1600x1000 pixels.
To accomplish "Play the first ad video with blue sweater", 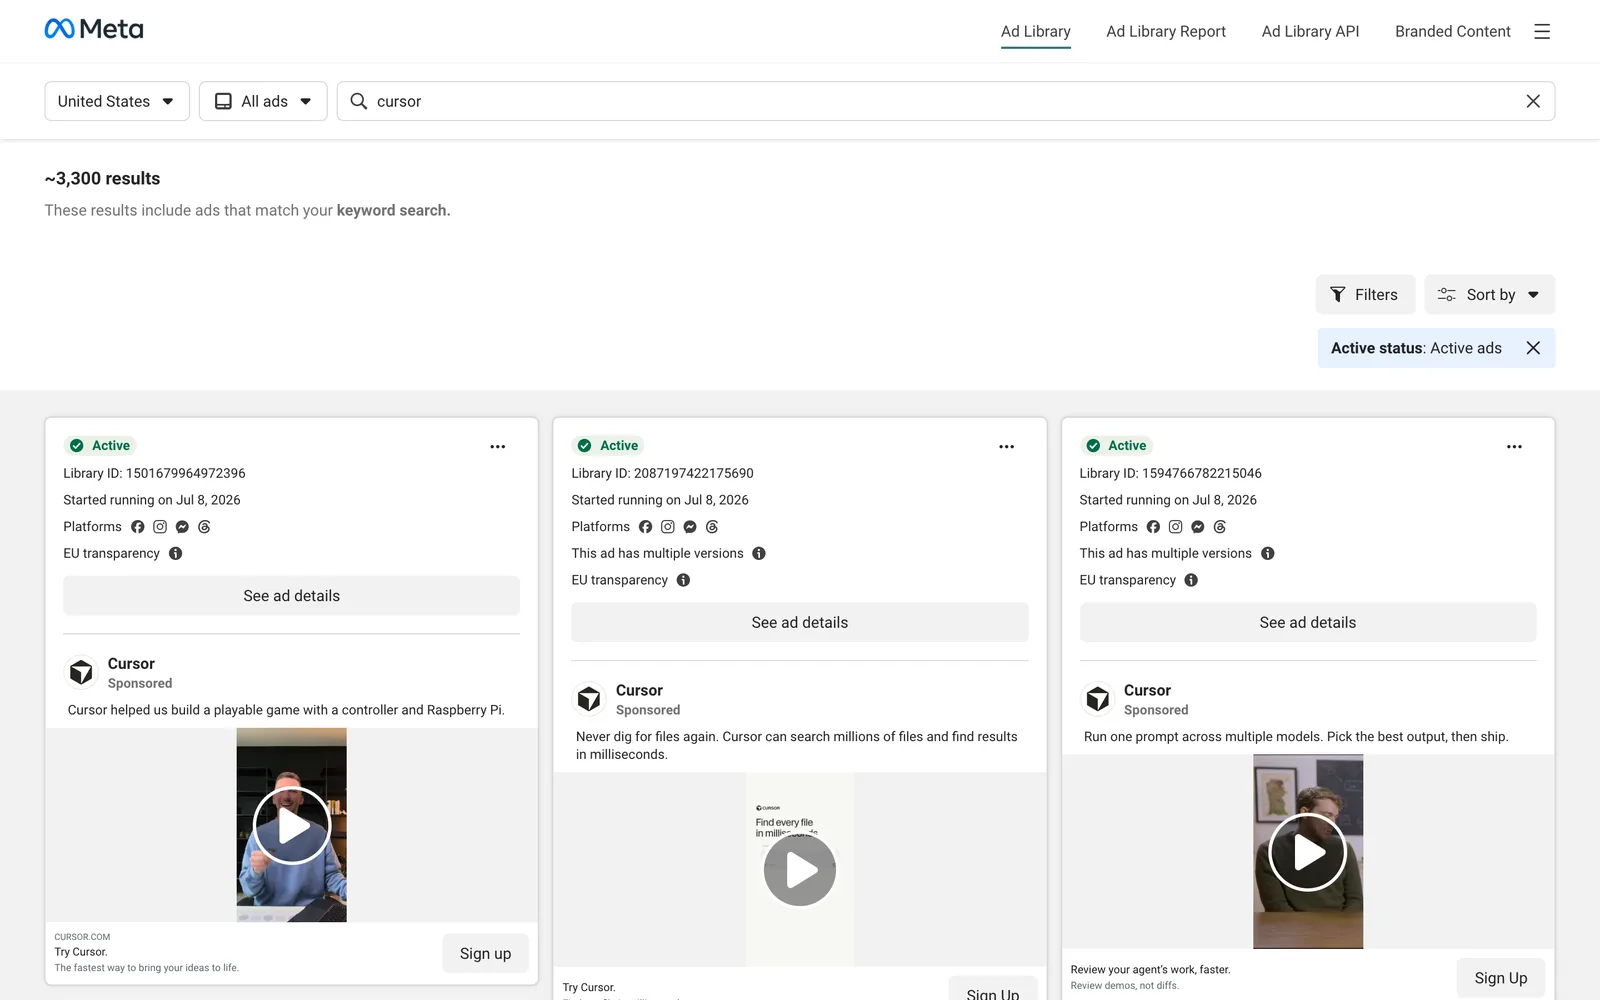I will (292, 825).
